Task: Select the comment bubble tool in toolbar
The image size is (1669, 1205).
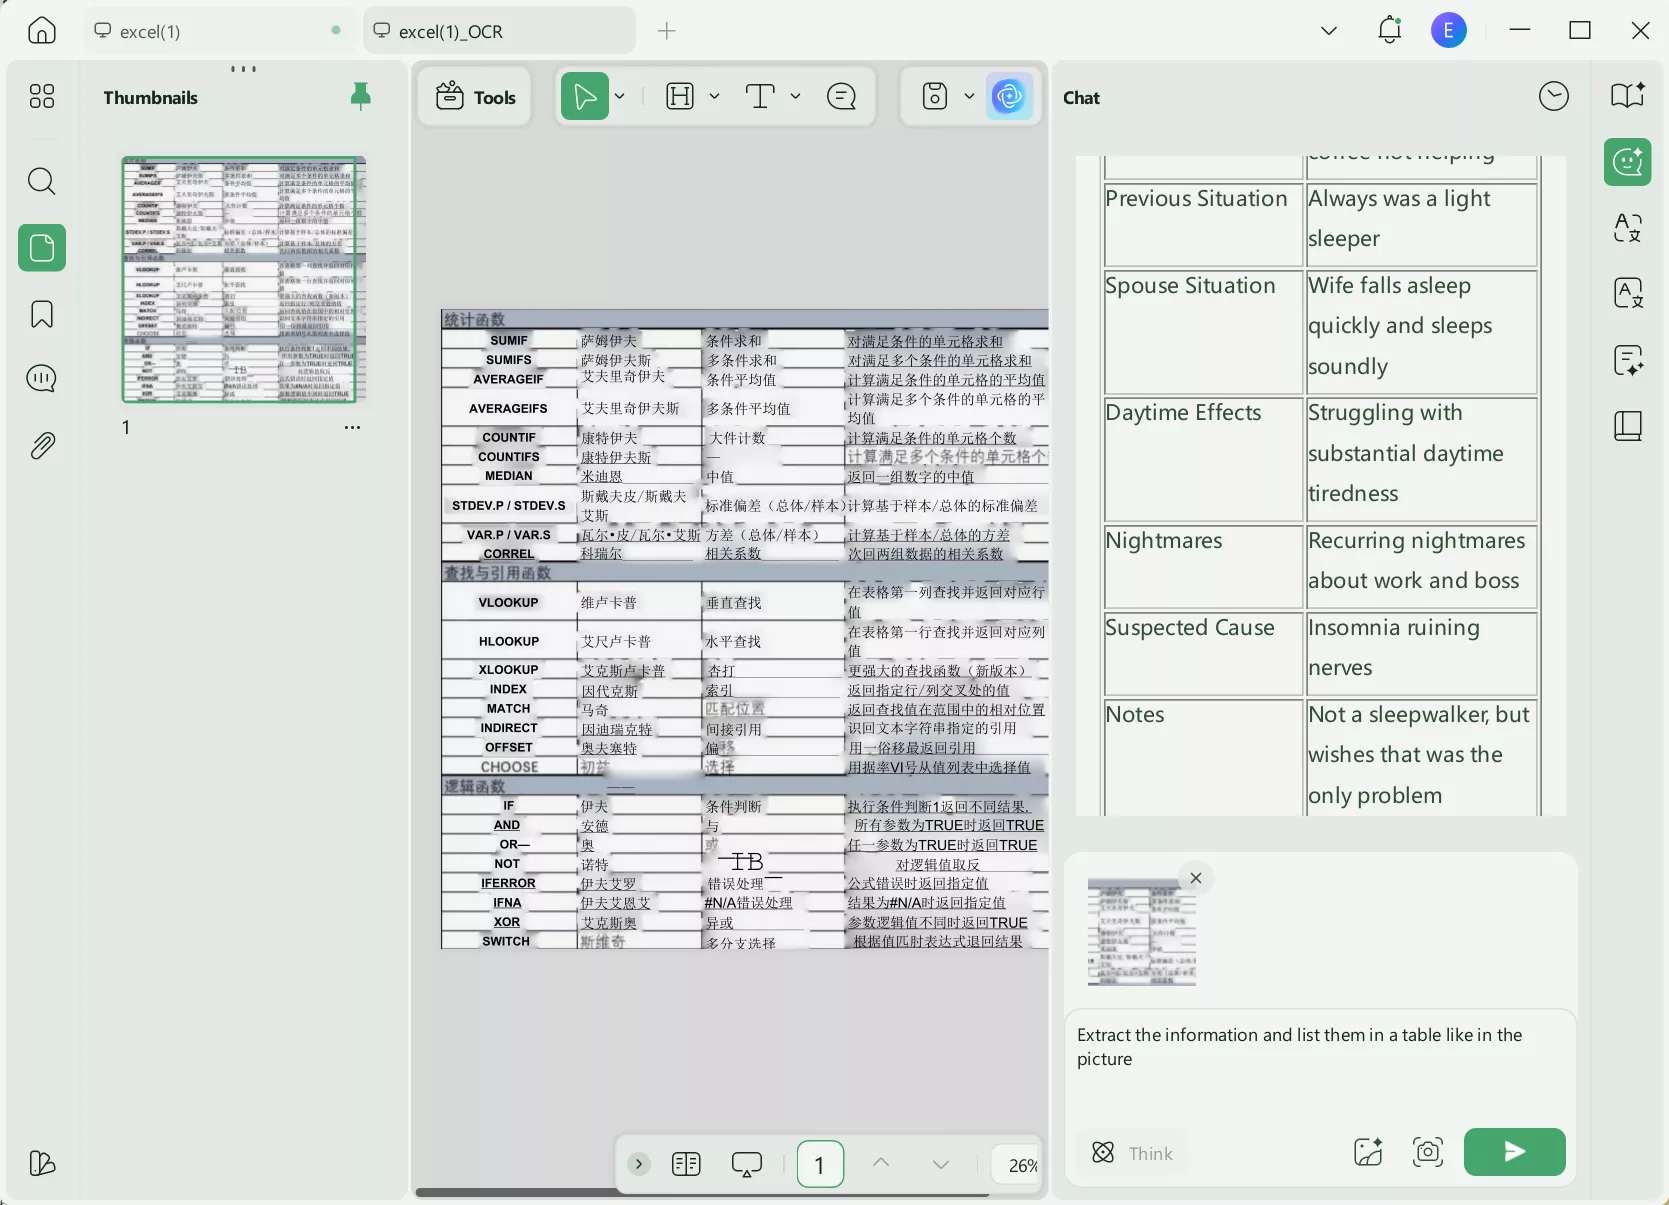Action: [841, 96]
